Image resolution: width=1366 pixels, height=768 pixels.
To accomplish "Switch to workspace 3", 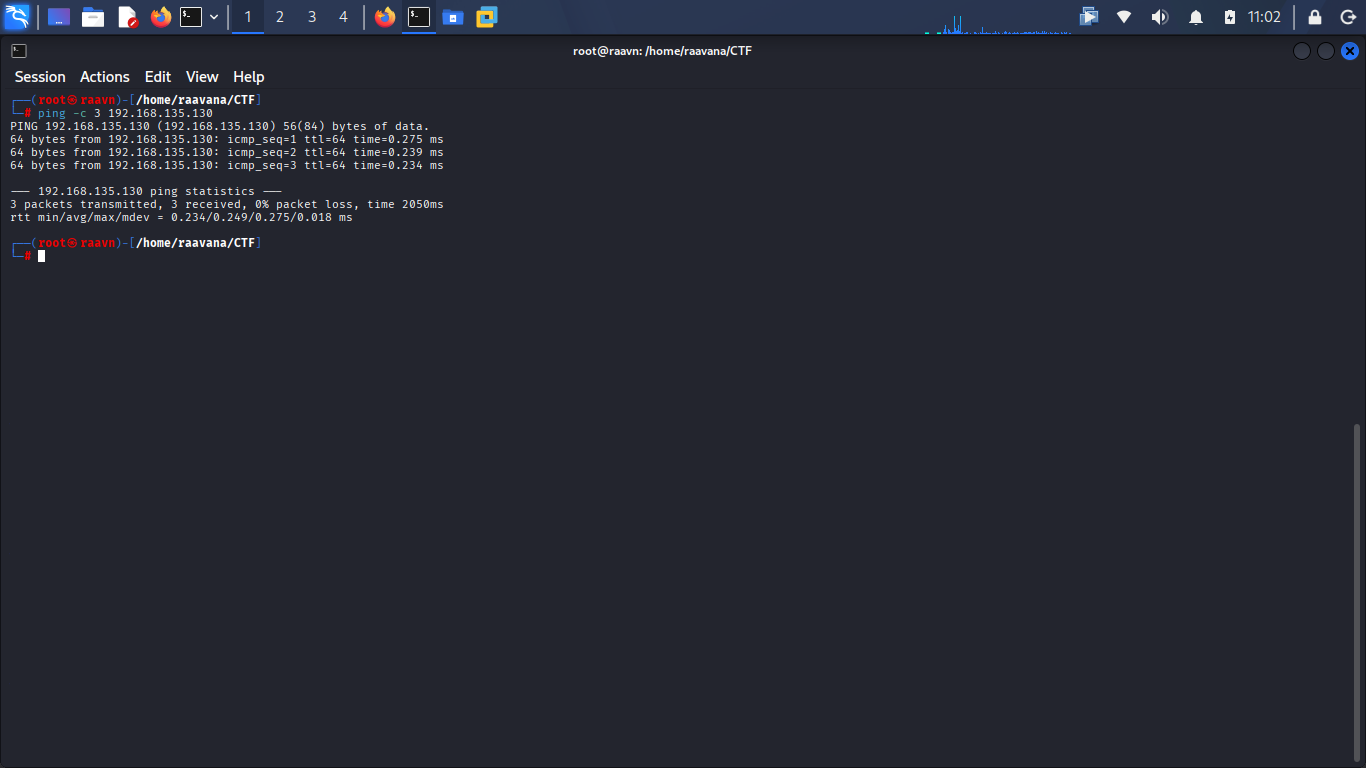I will [x=312, y=17].
